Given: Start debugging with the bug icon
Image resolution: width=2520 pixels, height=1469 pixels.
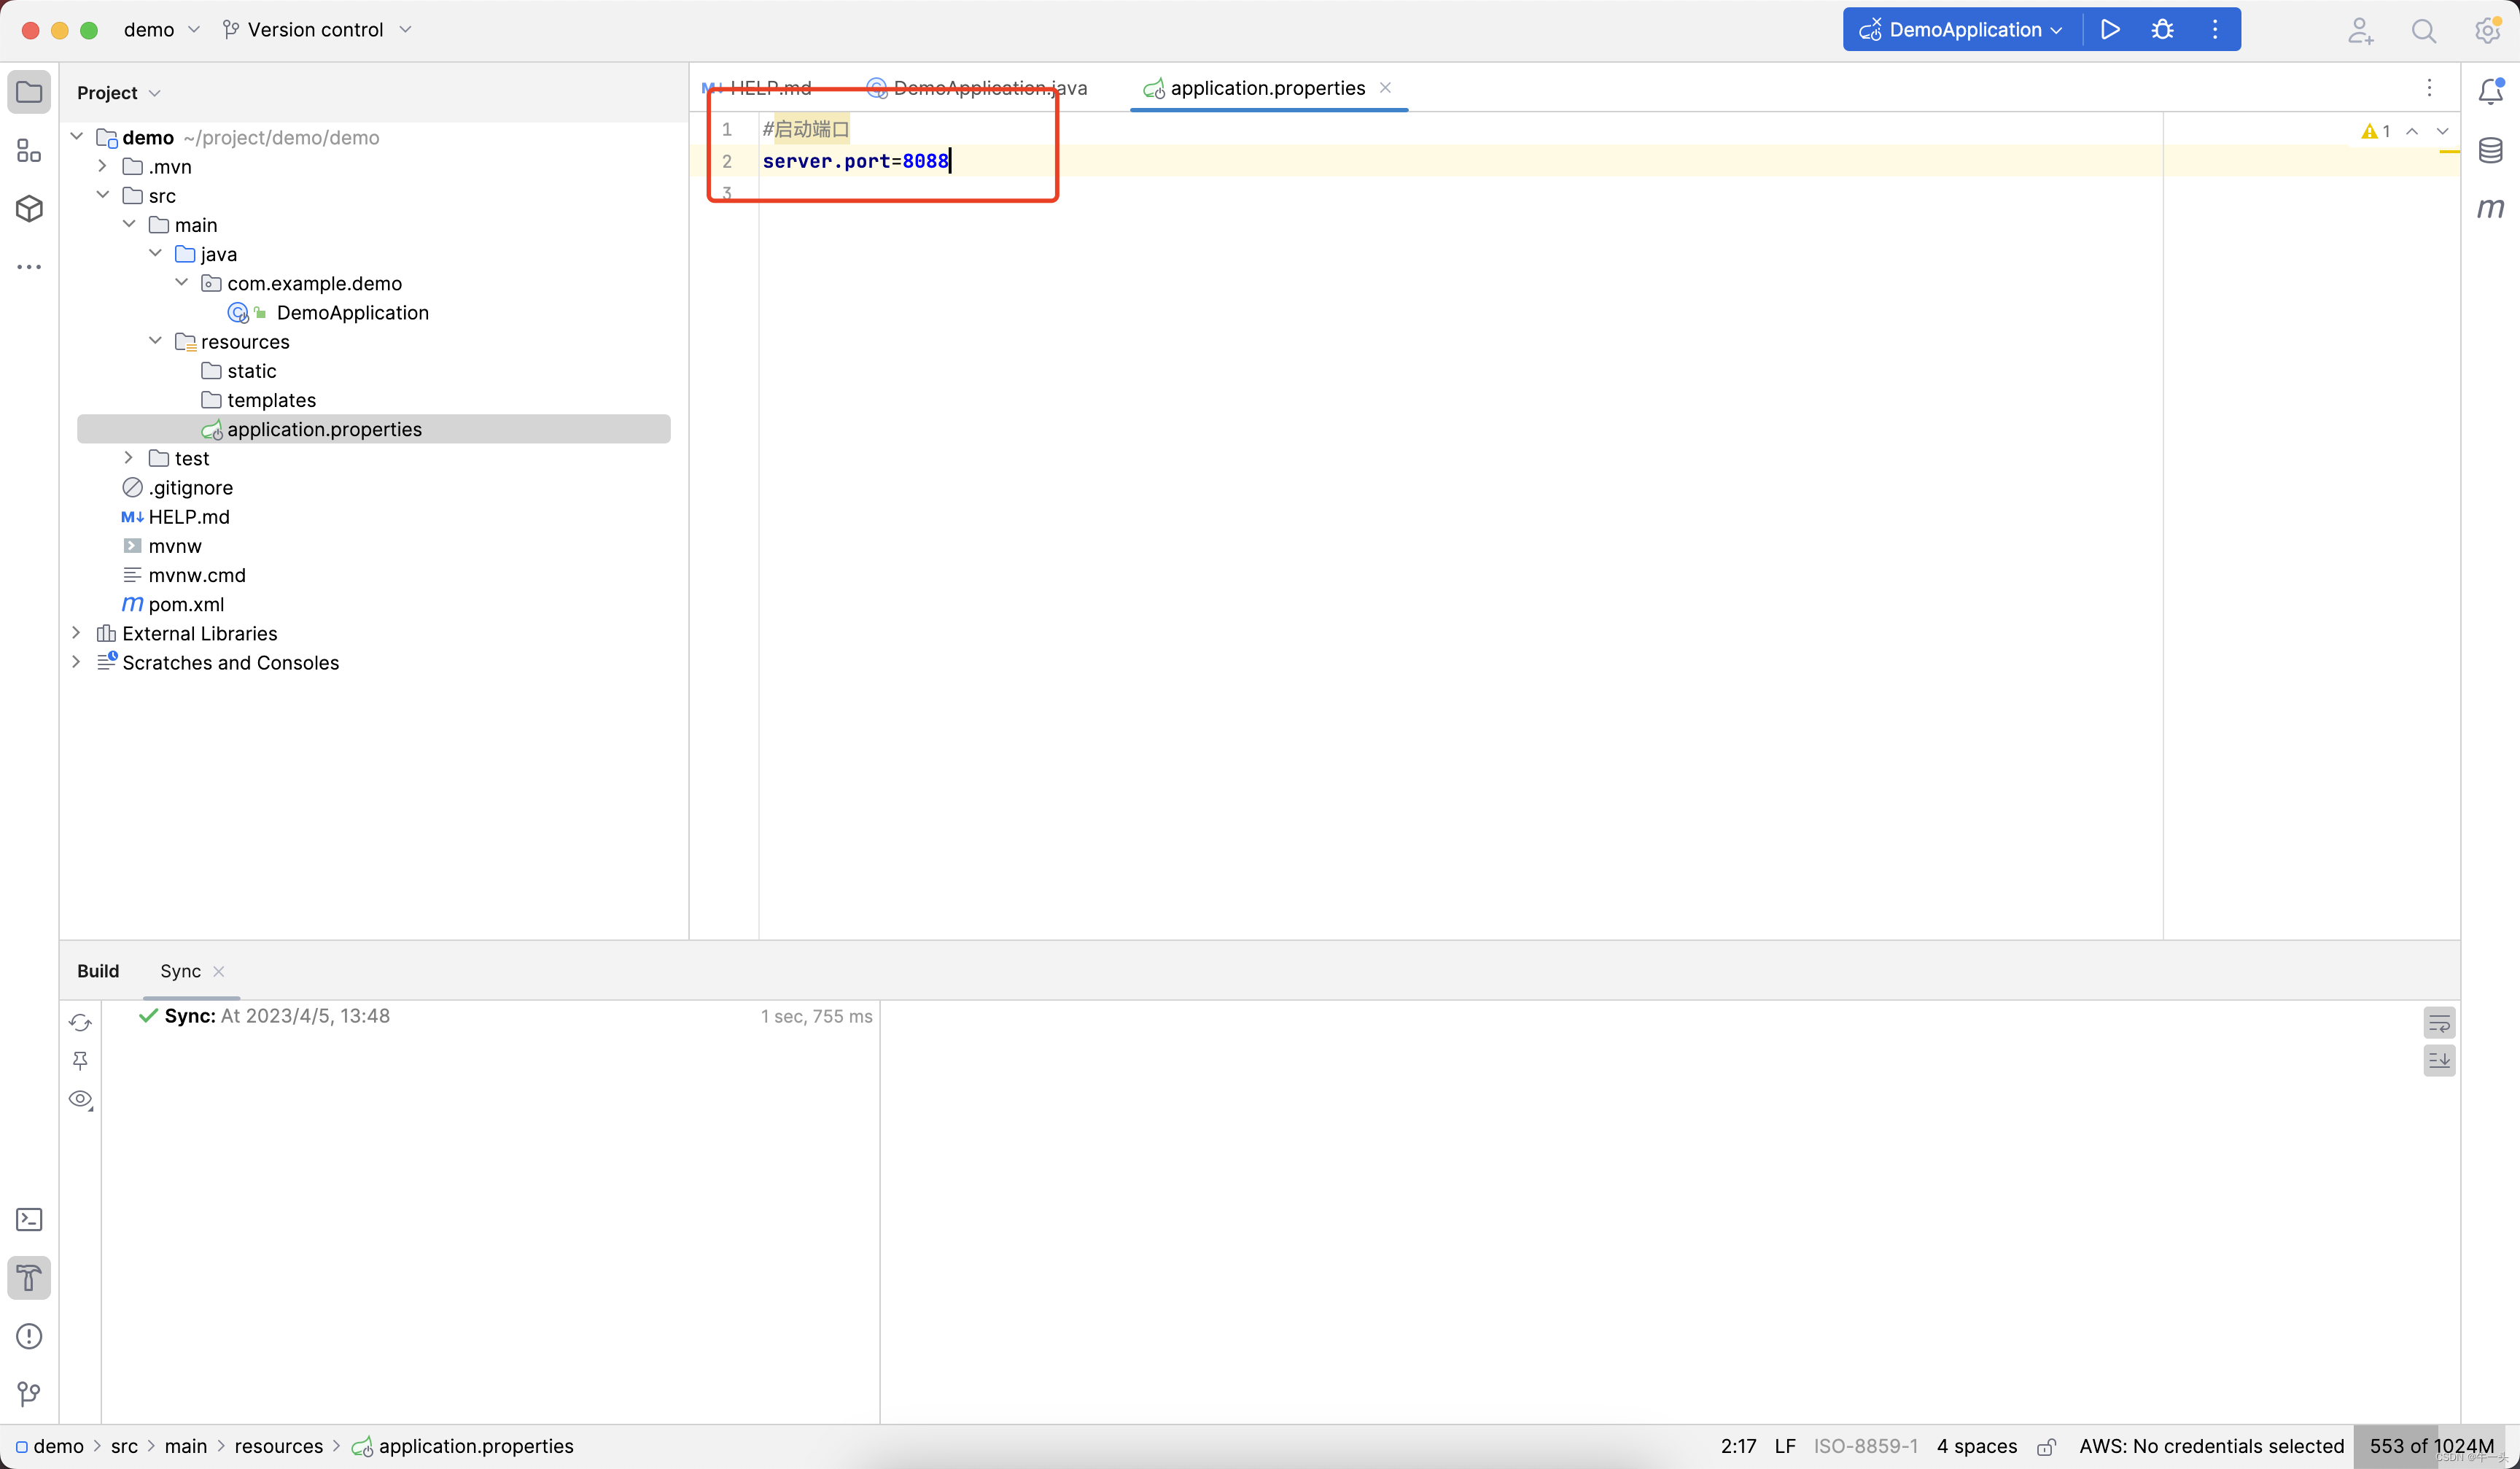Looking at the screenshot, I should click(2162, 30).
